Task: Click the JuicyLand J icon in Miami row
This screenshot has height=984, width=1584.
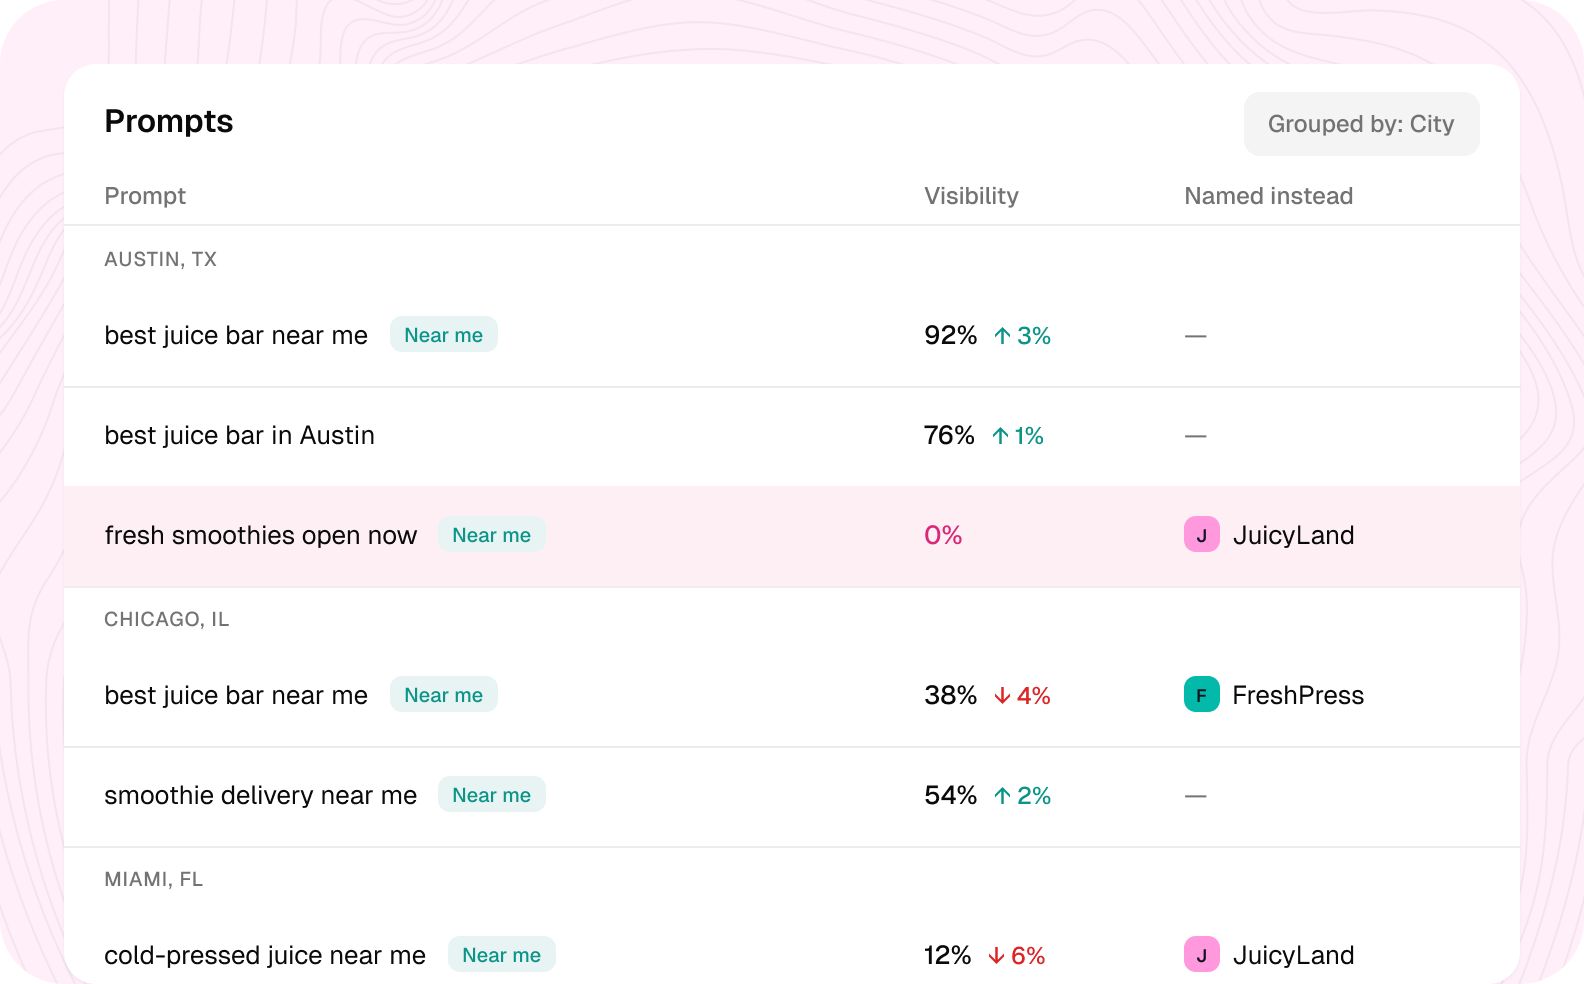Action: coord(1201,955)
